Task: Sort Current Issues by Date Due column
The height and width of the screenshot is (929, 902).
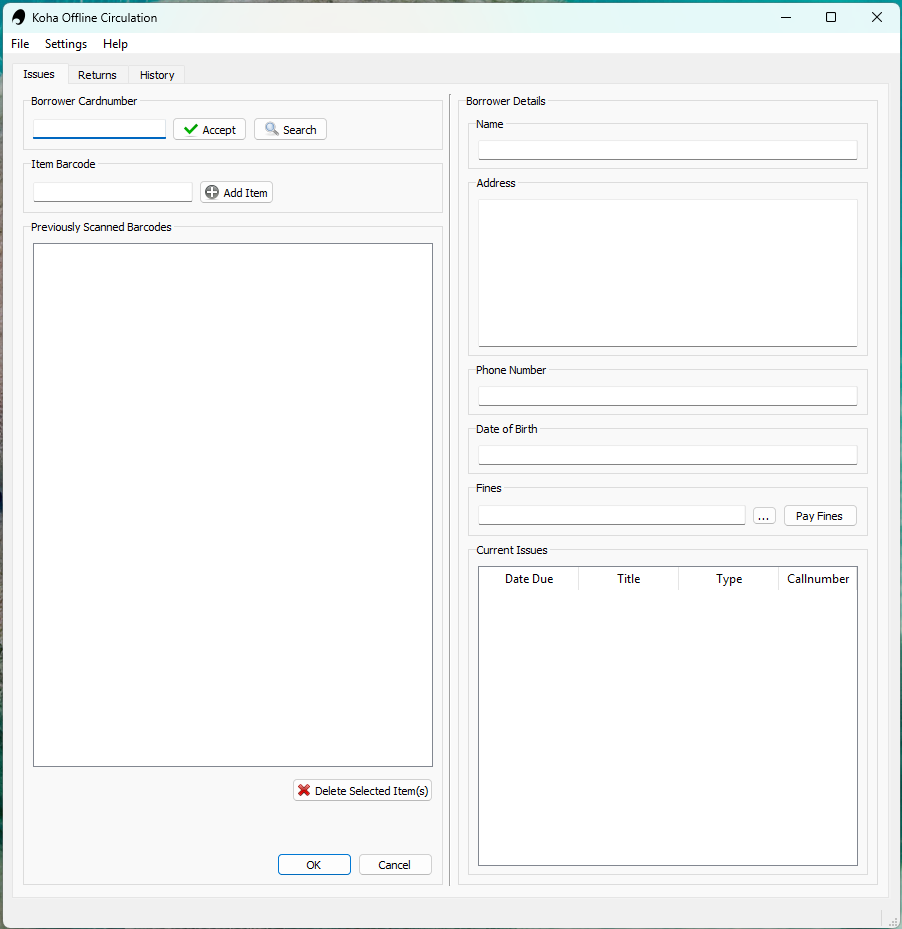Action: tap(528, 579)
